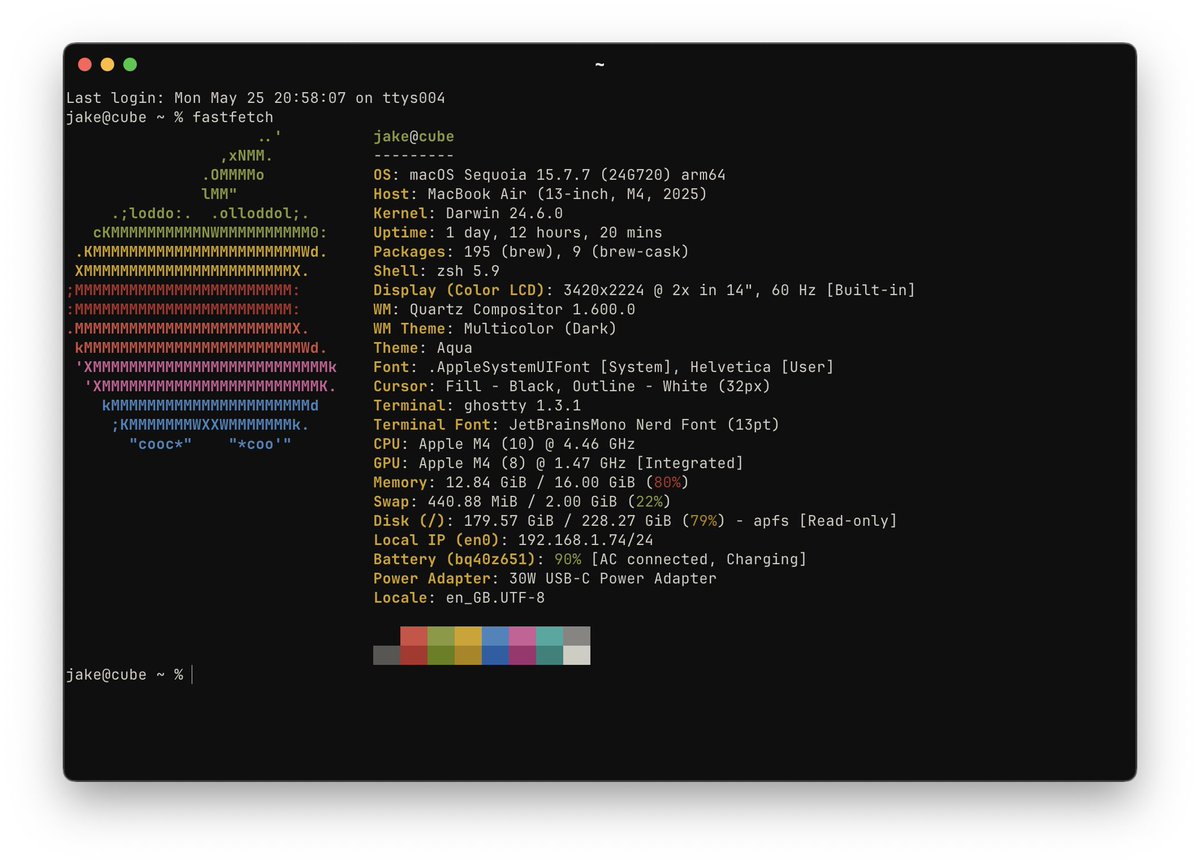Maximize the terminal with green button
Image resolution: width=1200 pixels, height=865 pixels.
(x=130, y=65)
